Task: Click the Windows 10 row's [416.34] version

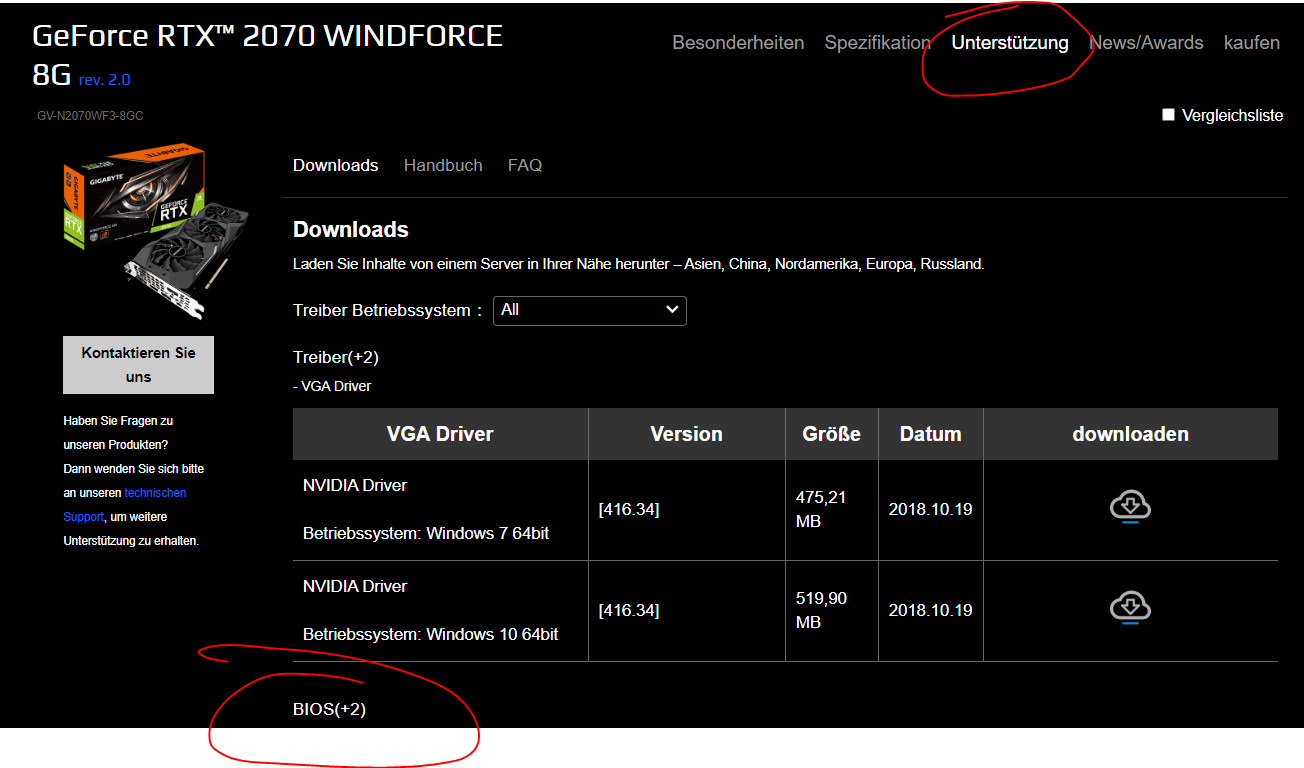Action: pyautogui.click(x=629, y=611)
